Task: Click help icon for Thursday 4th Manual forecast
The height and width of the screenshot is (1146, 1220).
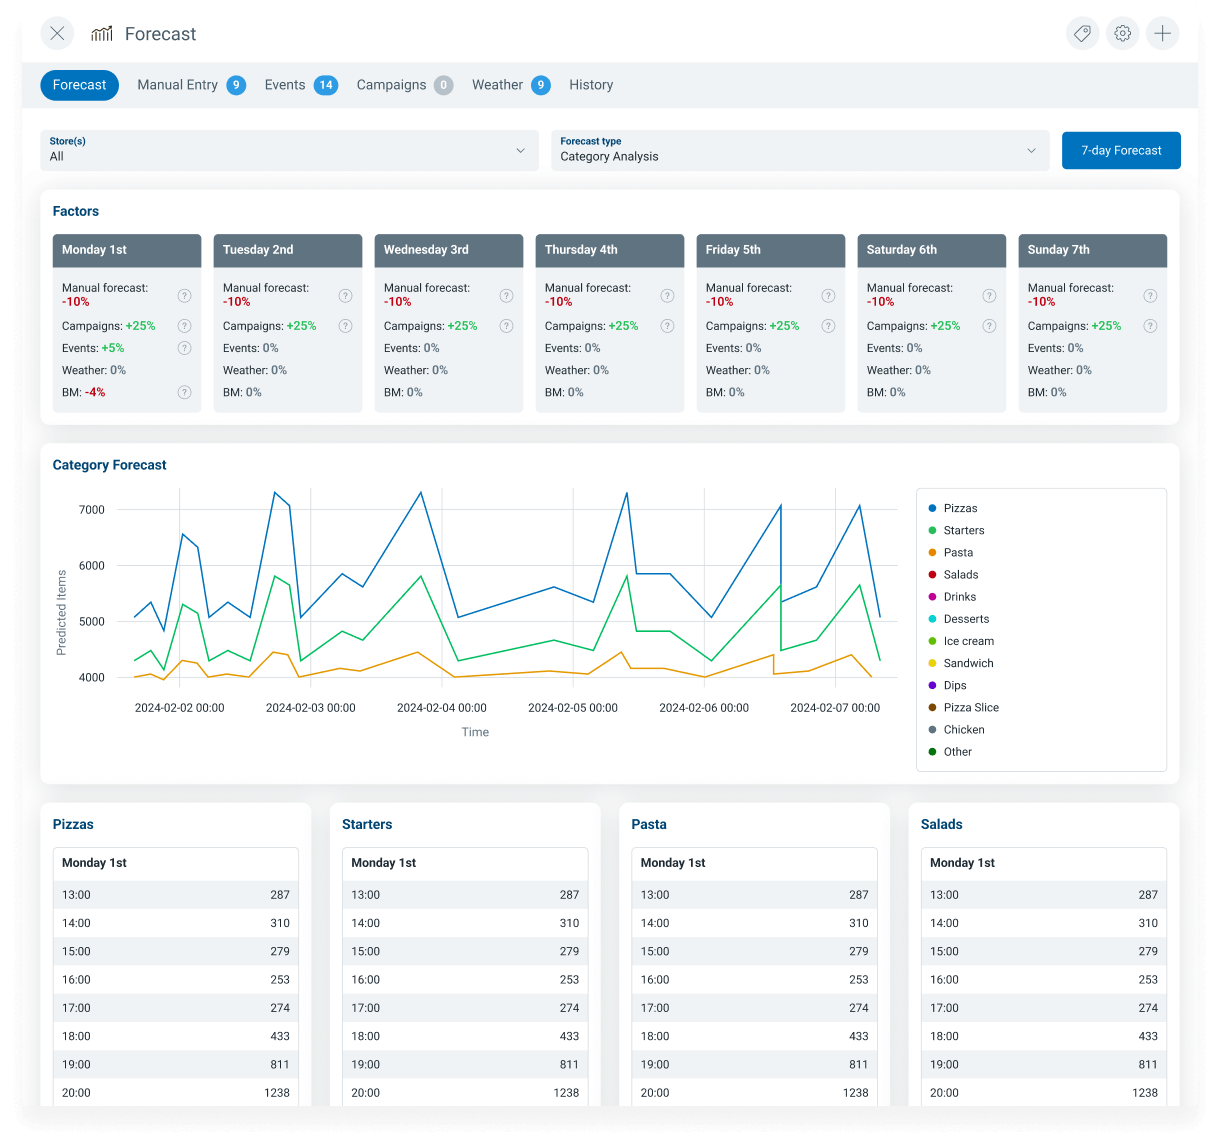Action: coord(668,295)
